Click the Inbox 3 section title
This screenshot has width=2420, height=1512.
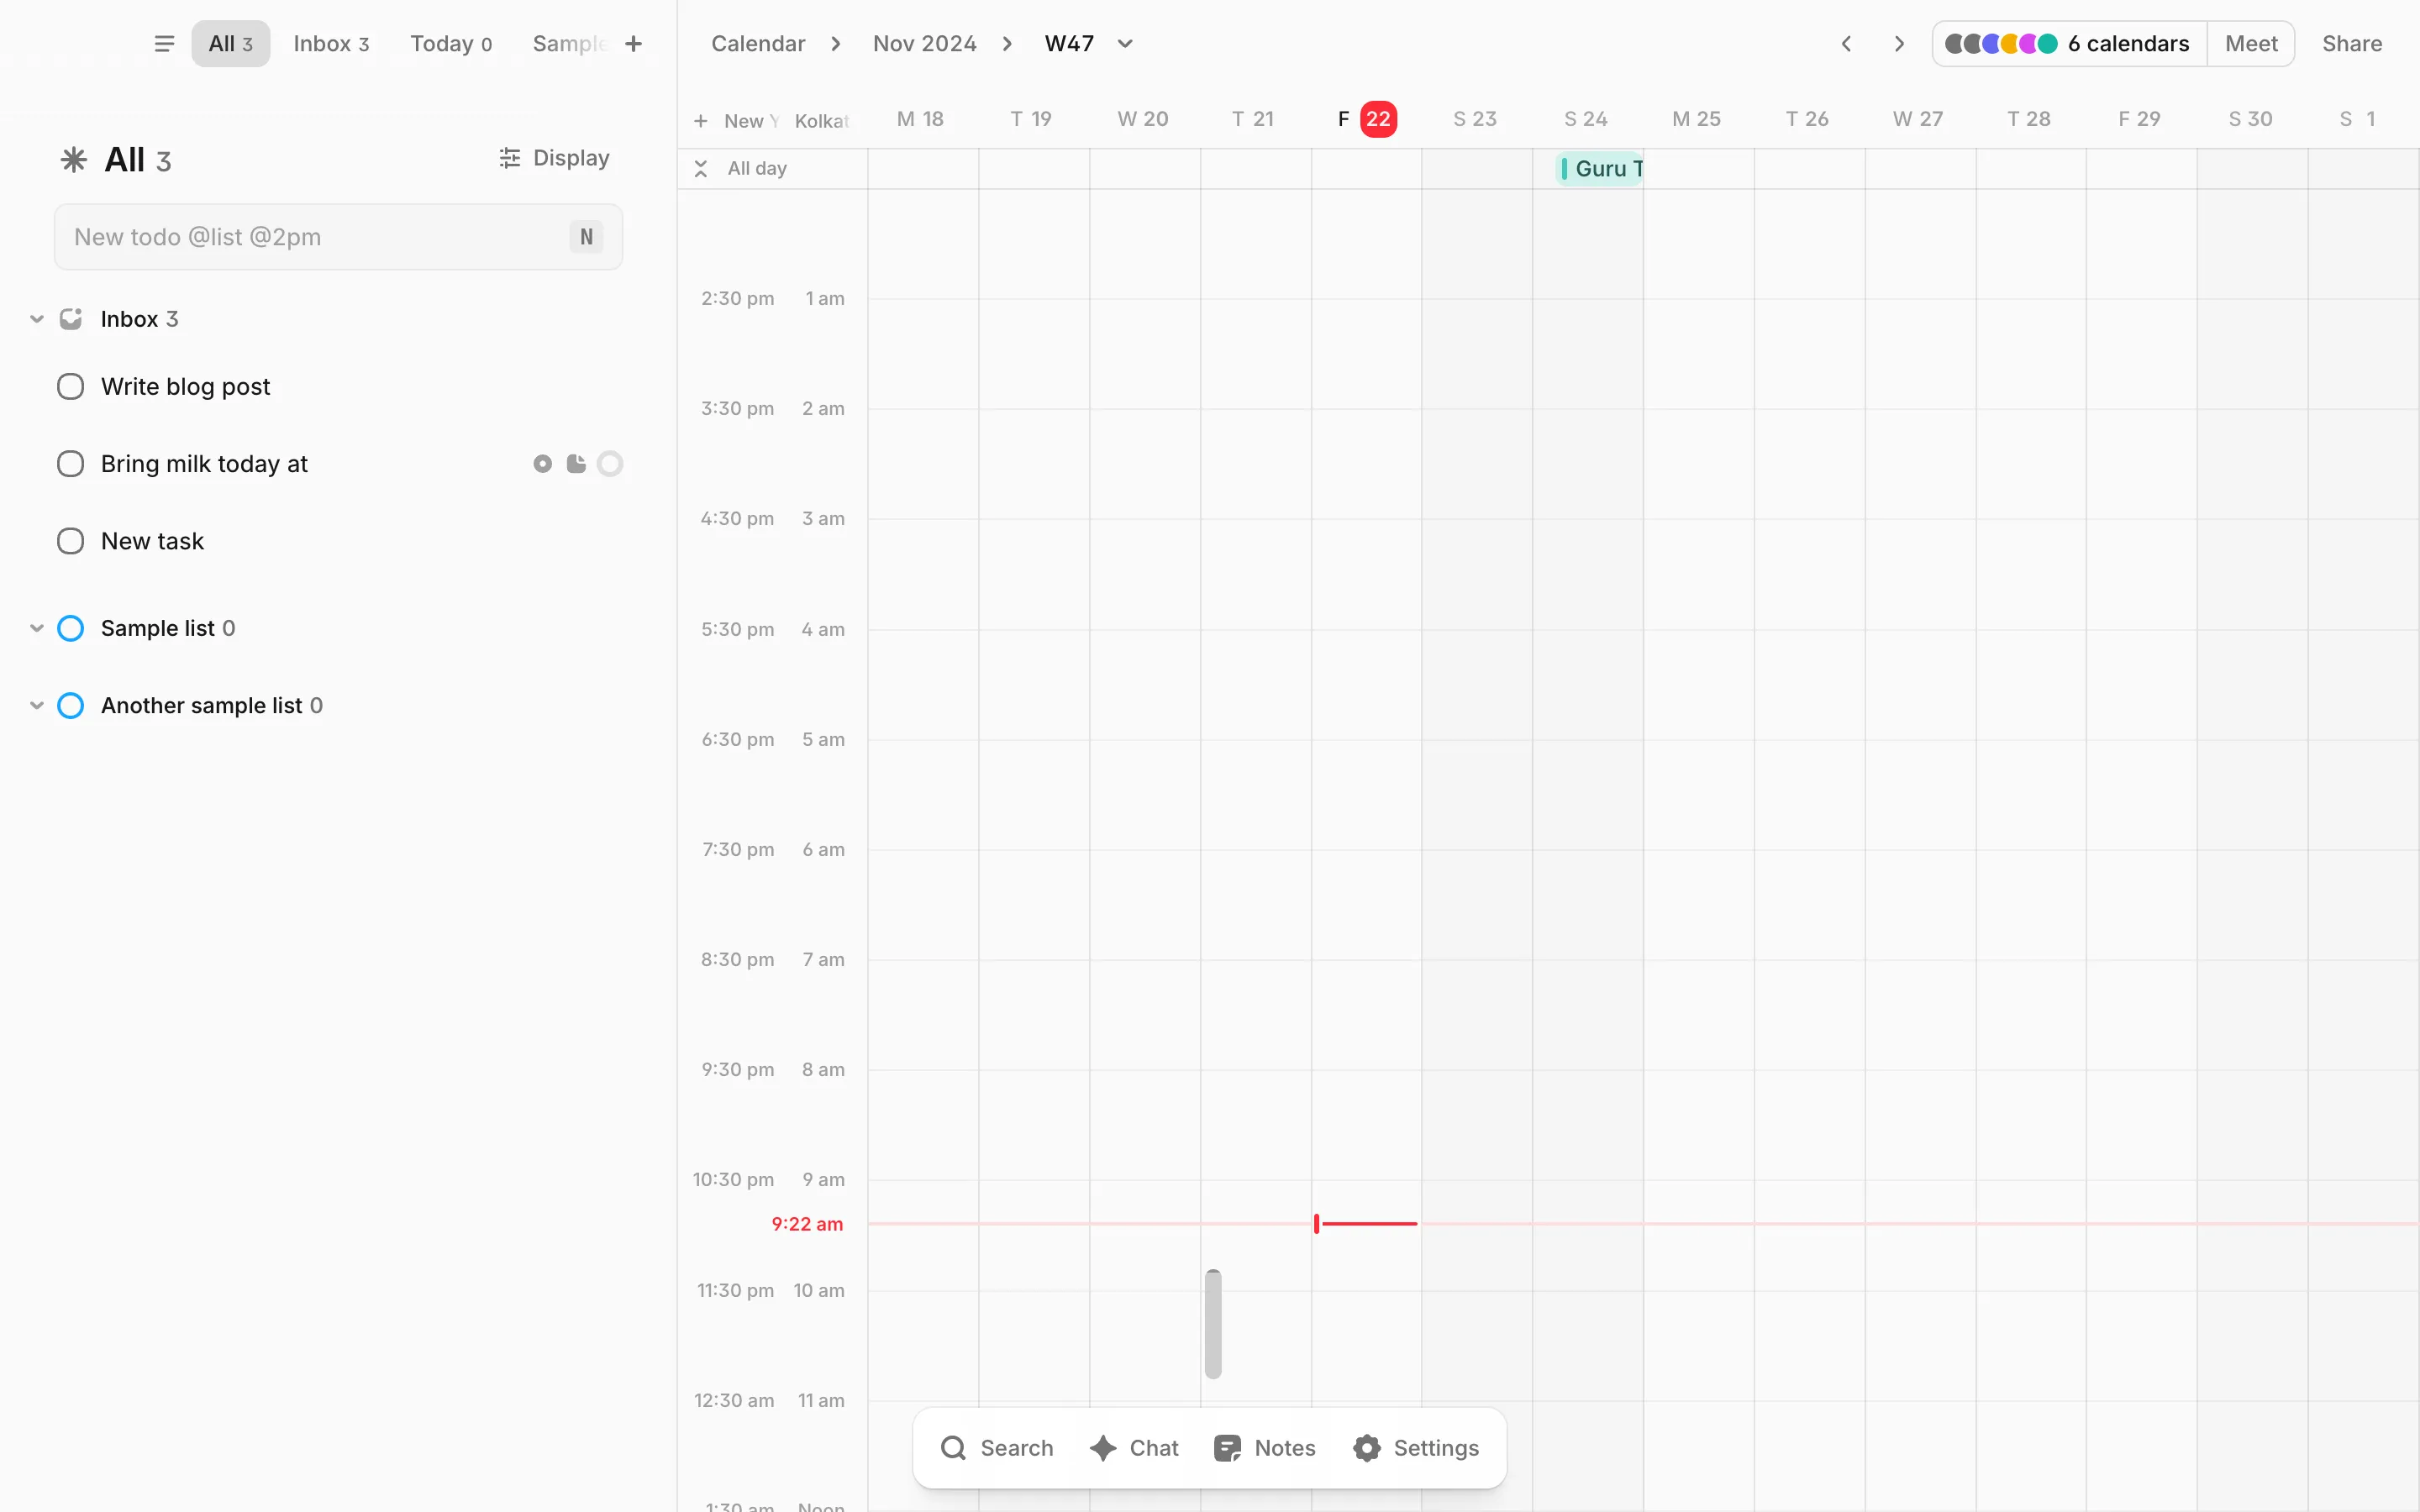point(139,319)
